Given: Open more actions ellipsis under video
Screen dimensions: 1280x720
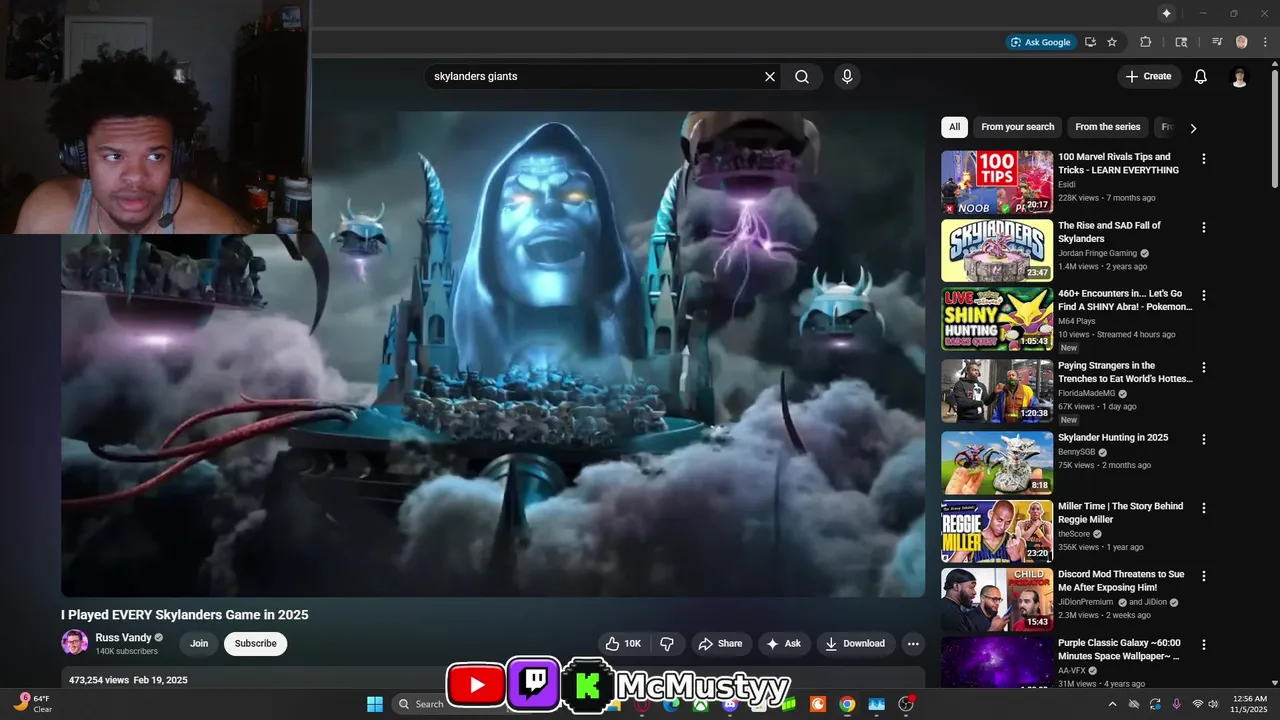Looking at the screenshot, I should 912,644.
